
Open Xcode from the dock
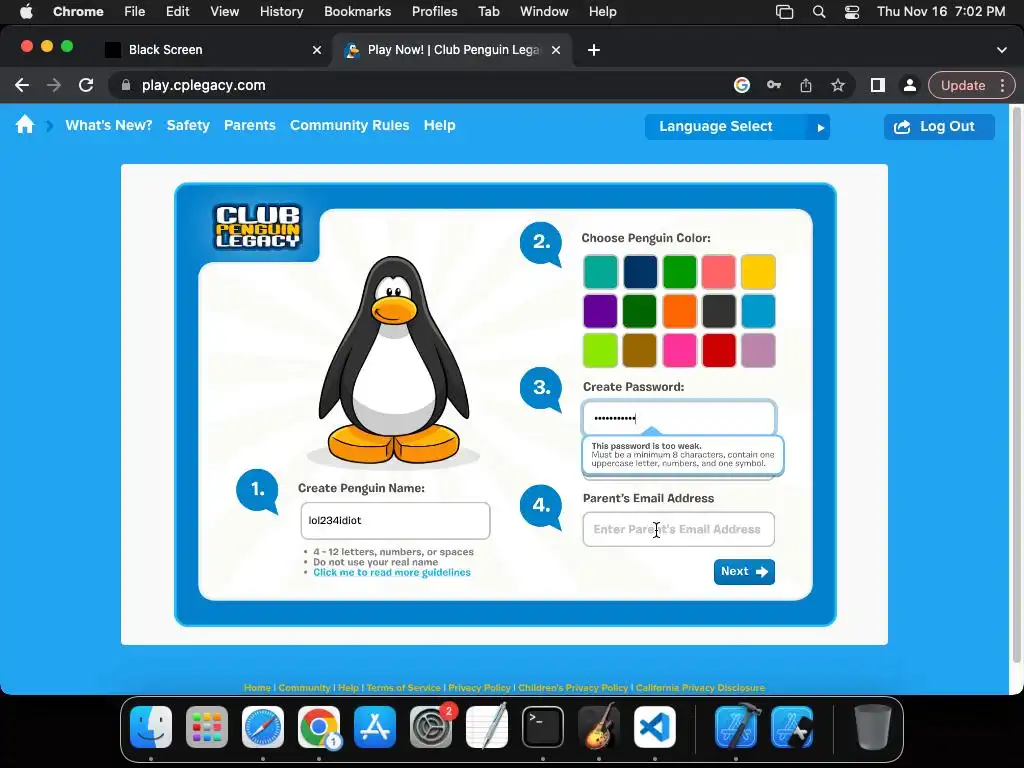pos(736,727)
